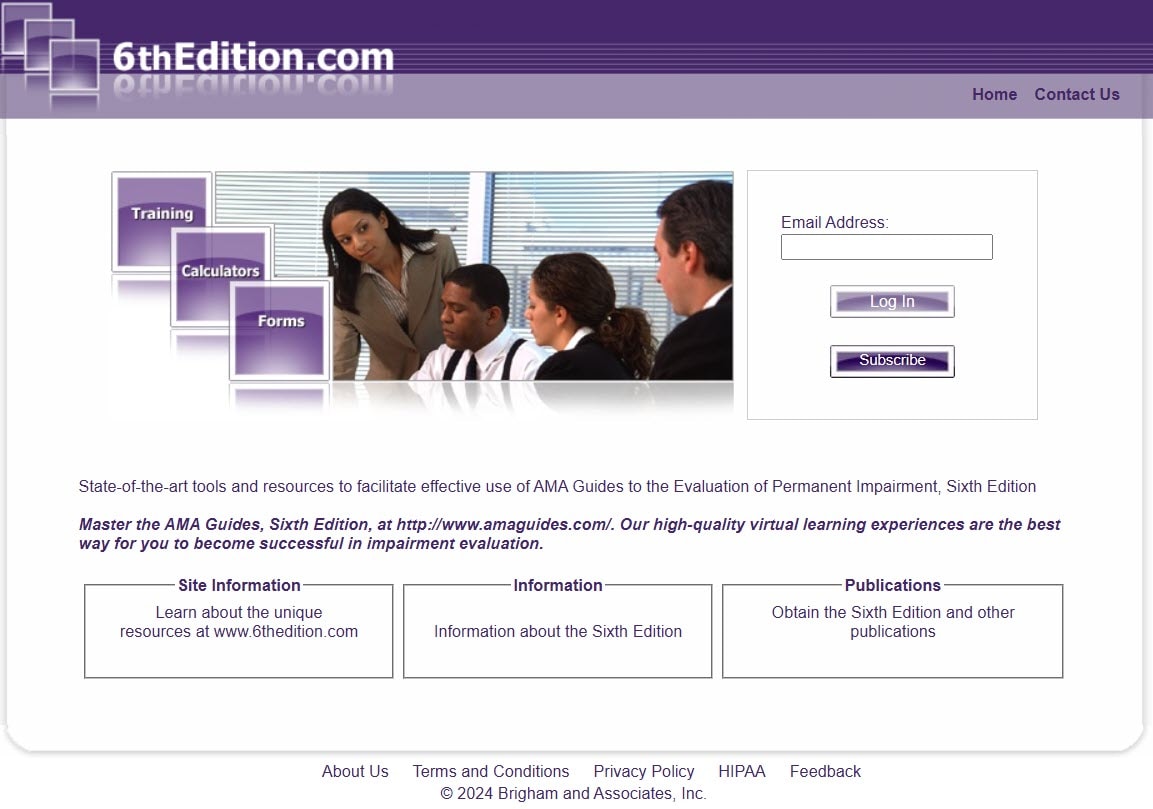
Task: Open the About Us footer link
Action: [x=355, y=771]
